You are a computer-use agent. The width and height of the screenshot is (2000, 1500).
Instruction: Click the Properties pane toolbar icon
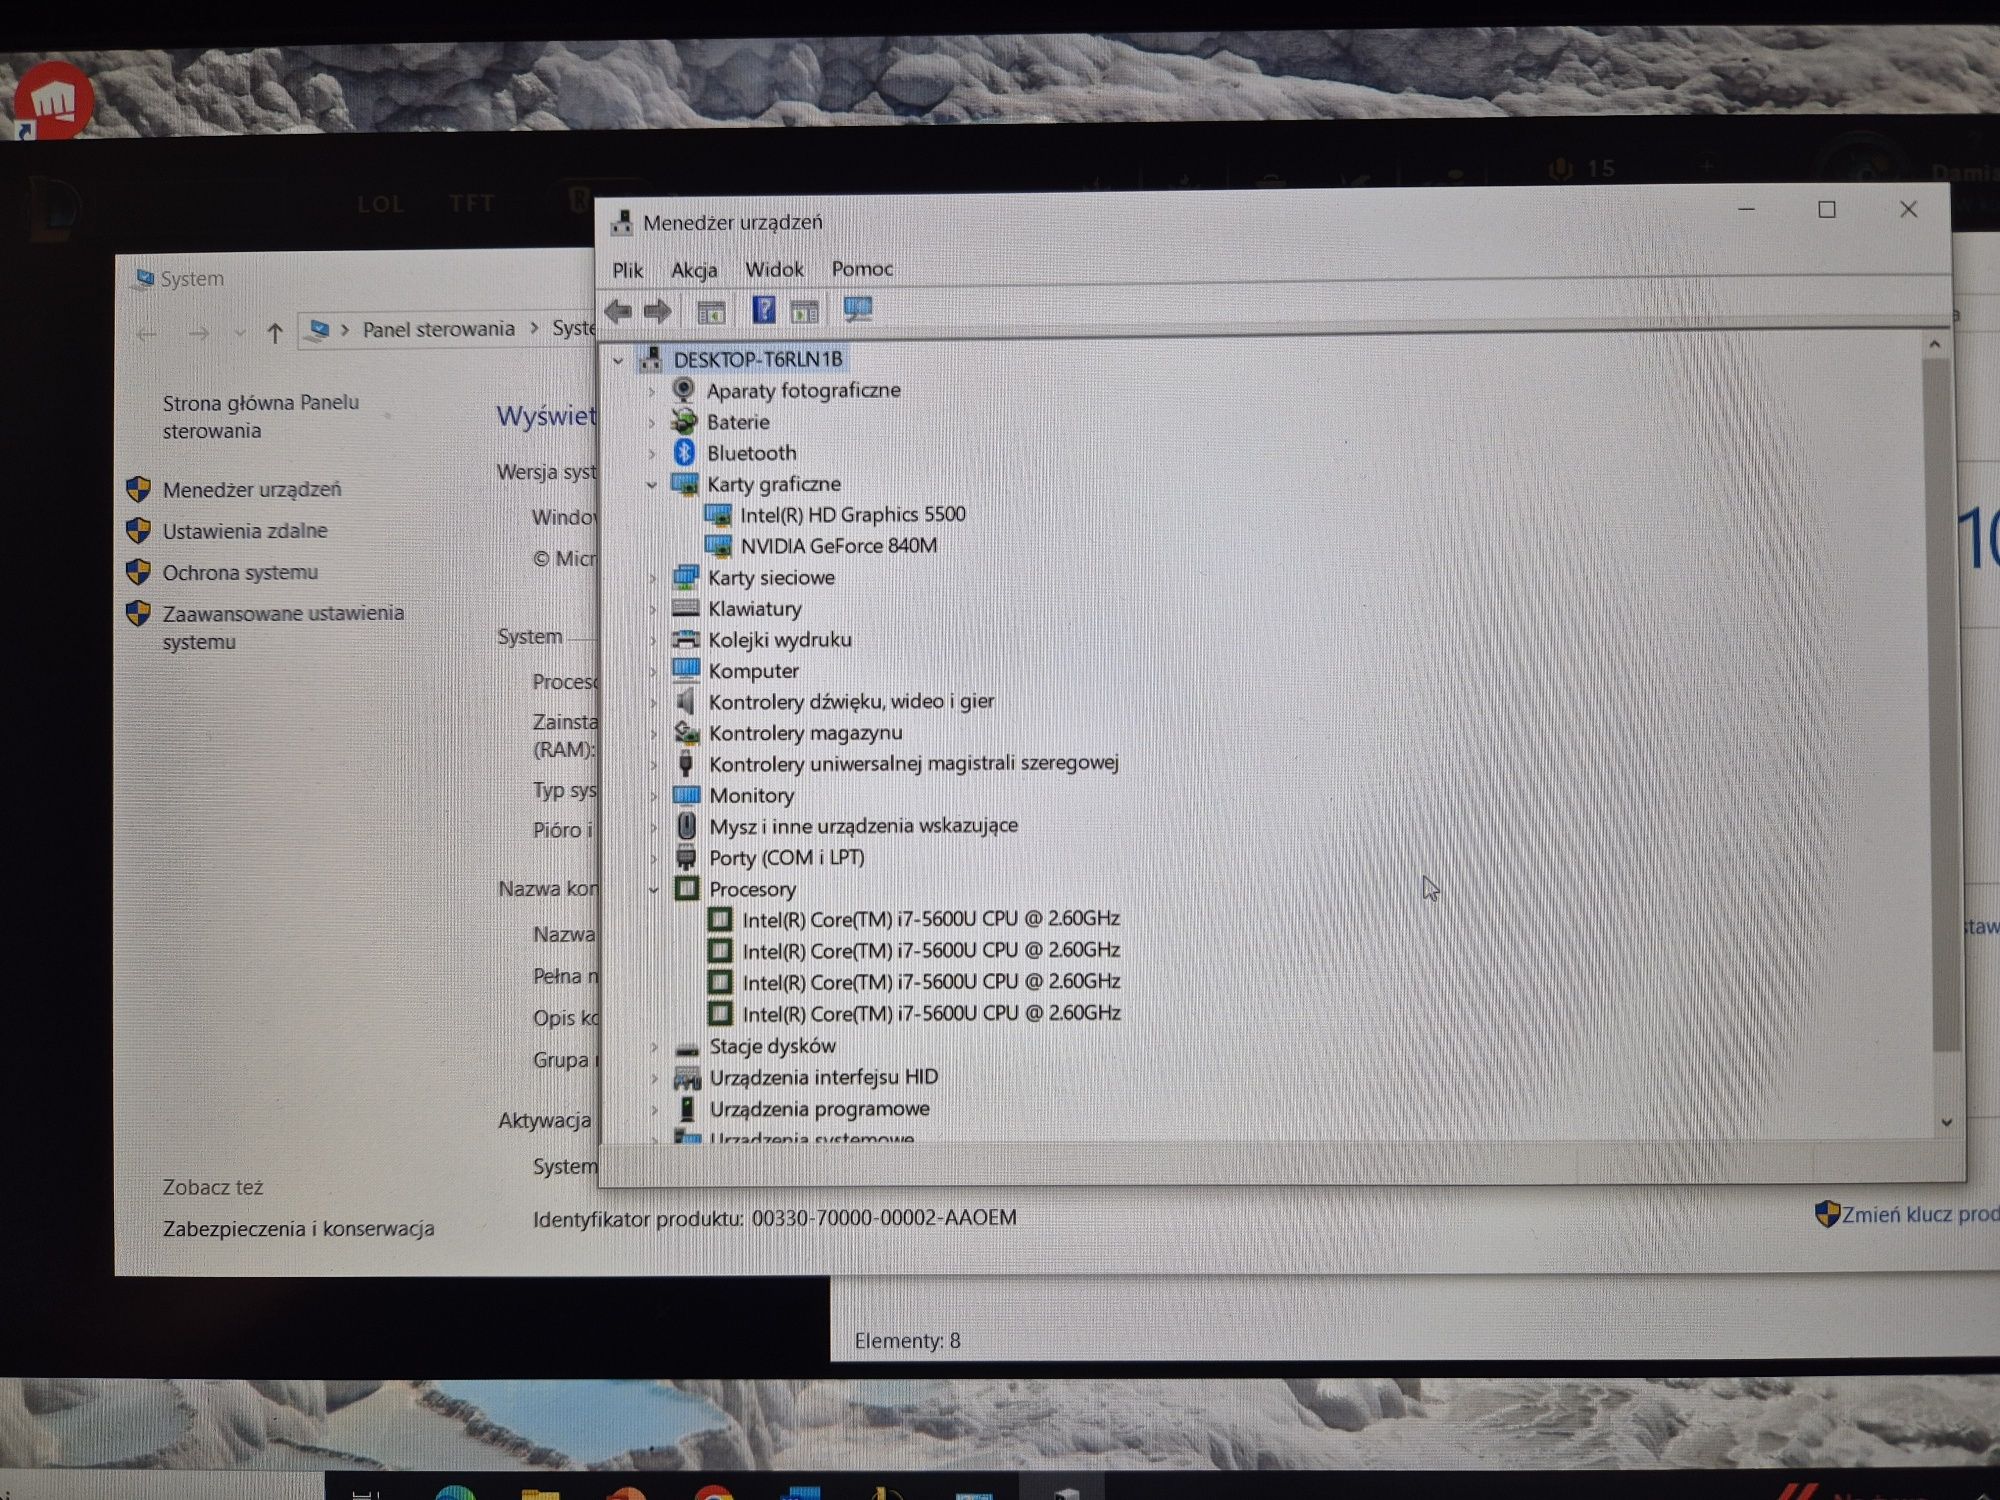(804, 311)
